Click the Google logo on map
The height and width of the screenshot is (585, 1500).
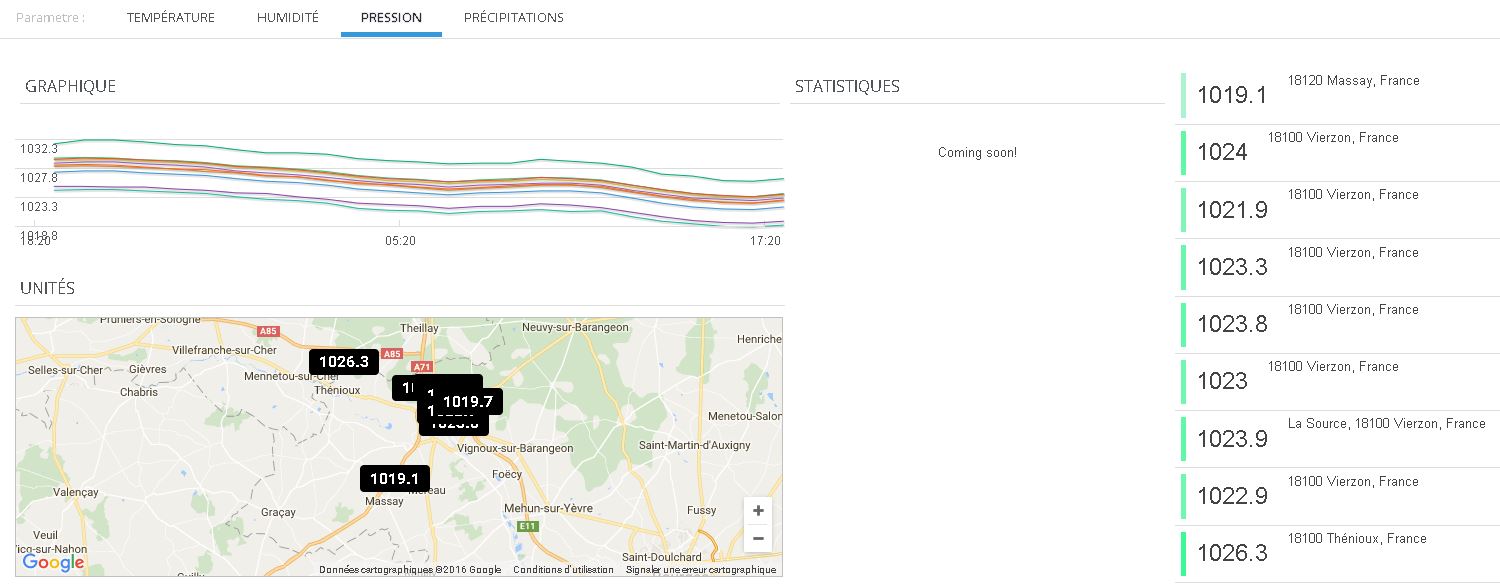(53, 563)
